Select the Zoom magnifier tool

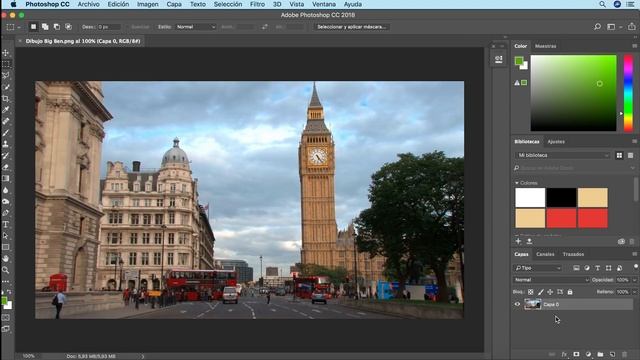point(6,270)
